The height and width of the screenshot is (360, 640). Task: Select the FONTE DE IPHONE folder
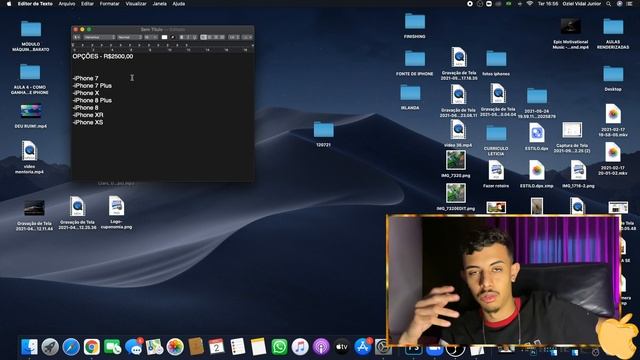[415, 59]
